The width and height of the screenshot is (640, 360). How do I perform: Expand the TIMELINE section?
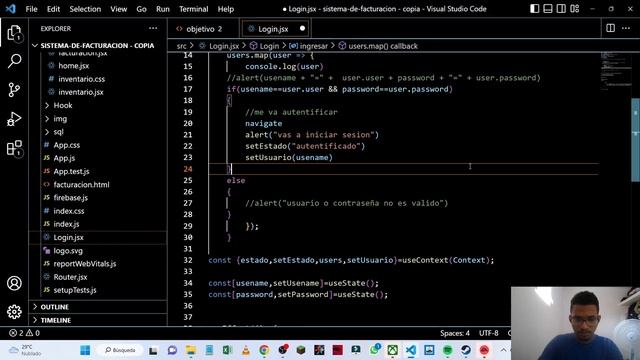click(x=98, y=320)
